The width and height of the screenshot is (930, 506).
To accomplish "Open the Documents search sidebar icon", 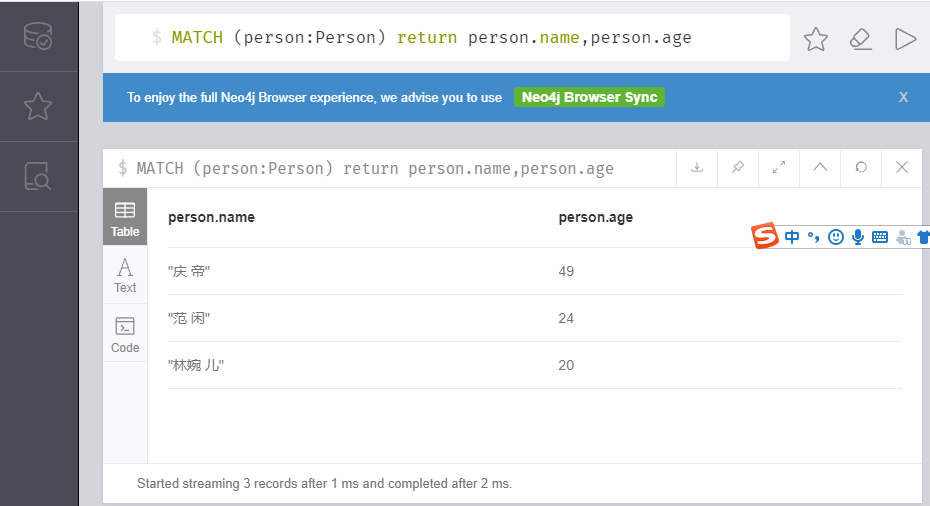I will [x=38, y=176].
